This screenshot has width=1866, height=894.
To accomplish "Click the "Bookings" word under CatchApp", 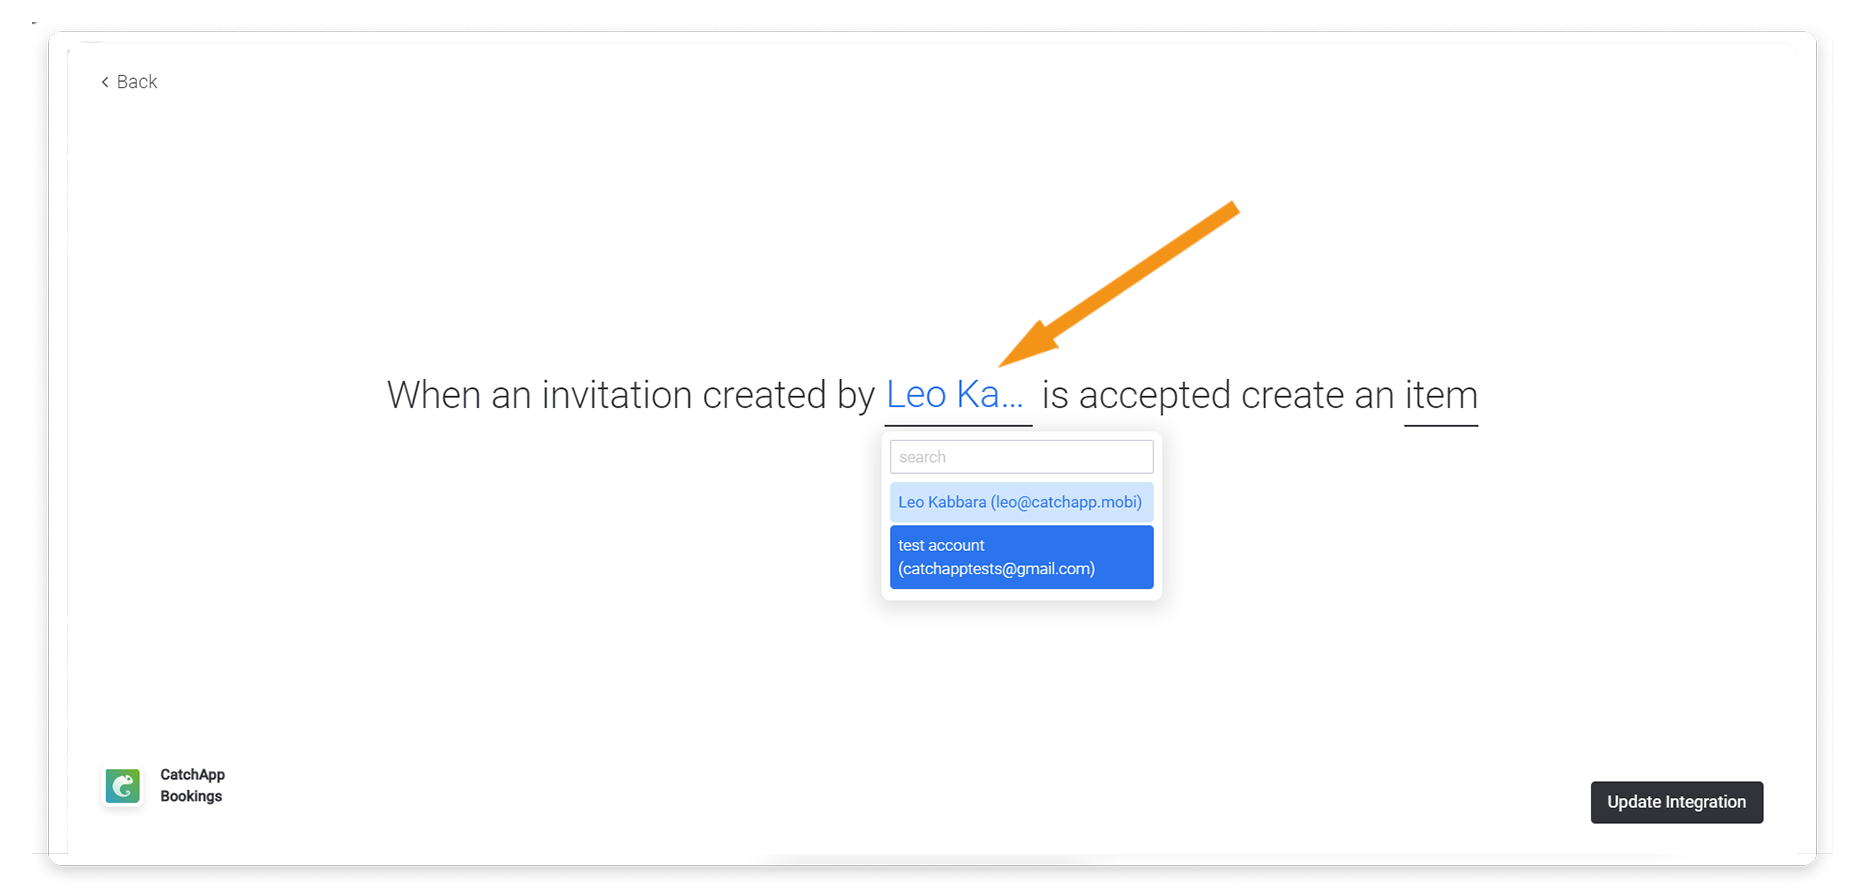I will click(191, 796).
